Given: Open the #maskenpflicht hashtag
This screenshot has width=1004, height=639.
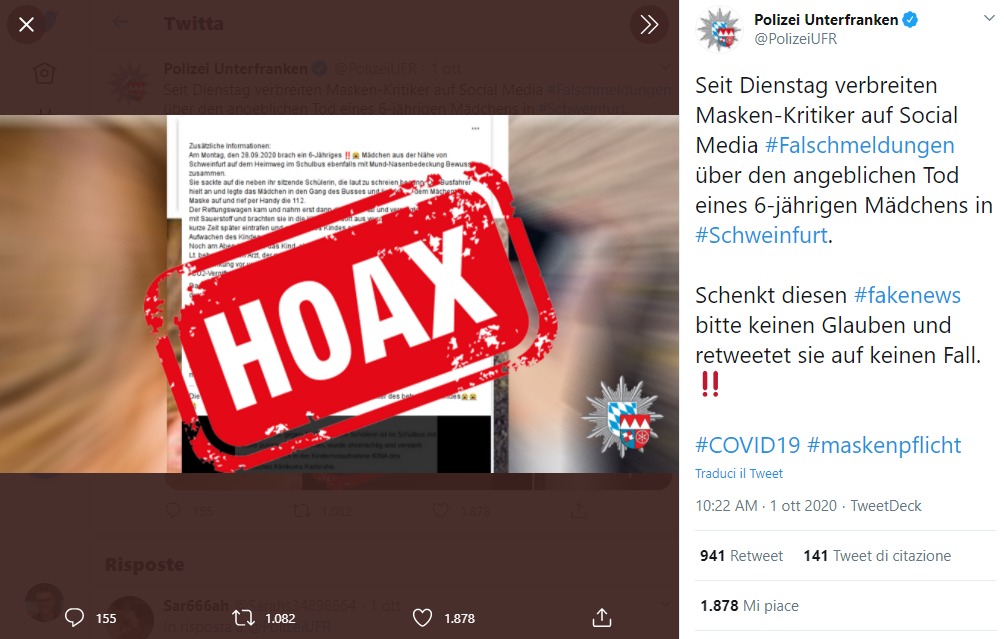Looking at the screenshot, I should pos(884,445).
